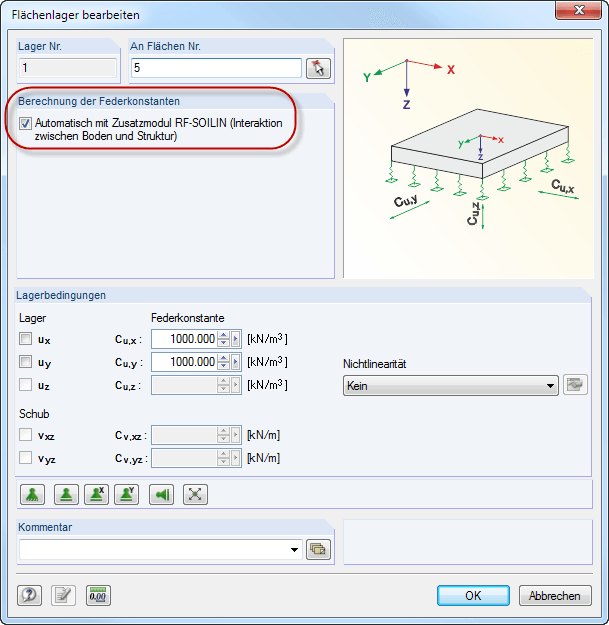The image size is (609, 625).
Task: Close the Flächenlager bearbeiten dialog
Action: (579, 10)
